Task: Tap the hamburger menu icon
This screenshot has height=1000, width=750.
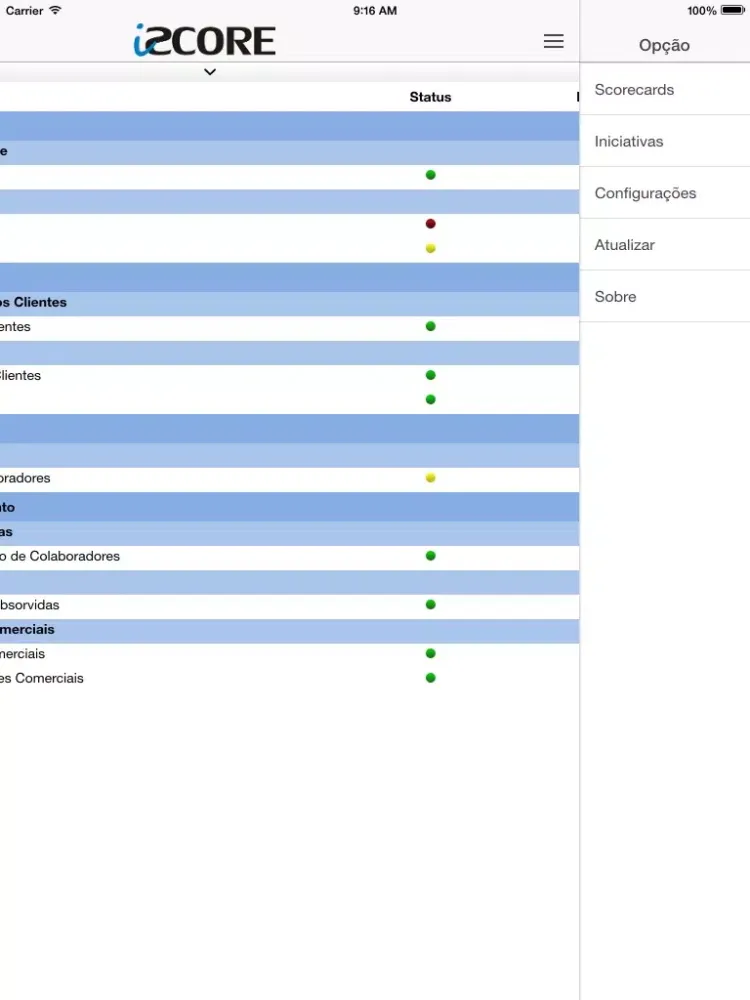Action: tap(553, 41)
